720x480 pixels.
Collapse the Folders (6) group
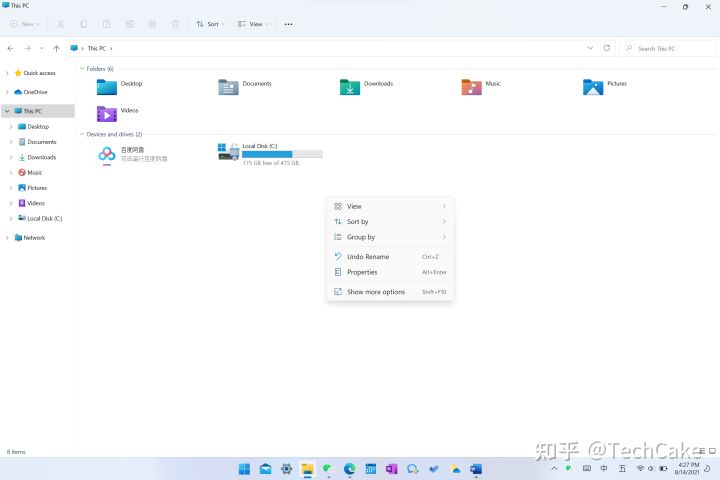tap(82, 69)
